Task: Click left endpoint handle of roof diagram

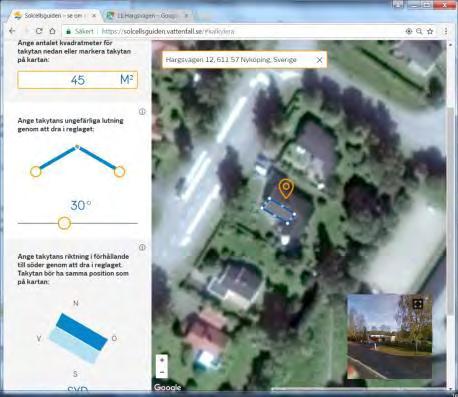Action: [x=36, y=172]
